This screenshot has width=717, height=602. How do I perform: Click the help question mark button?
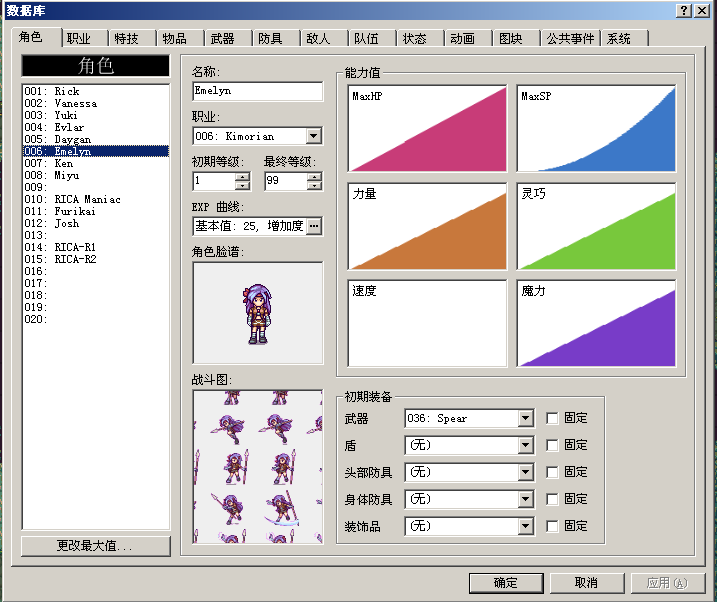click(683, 11)
